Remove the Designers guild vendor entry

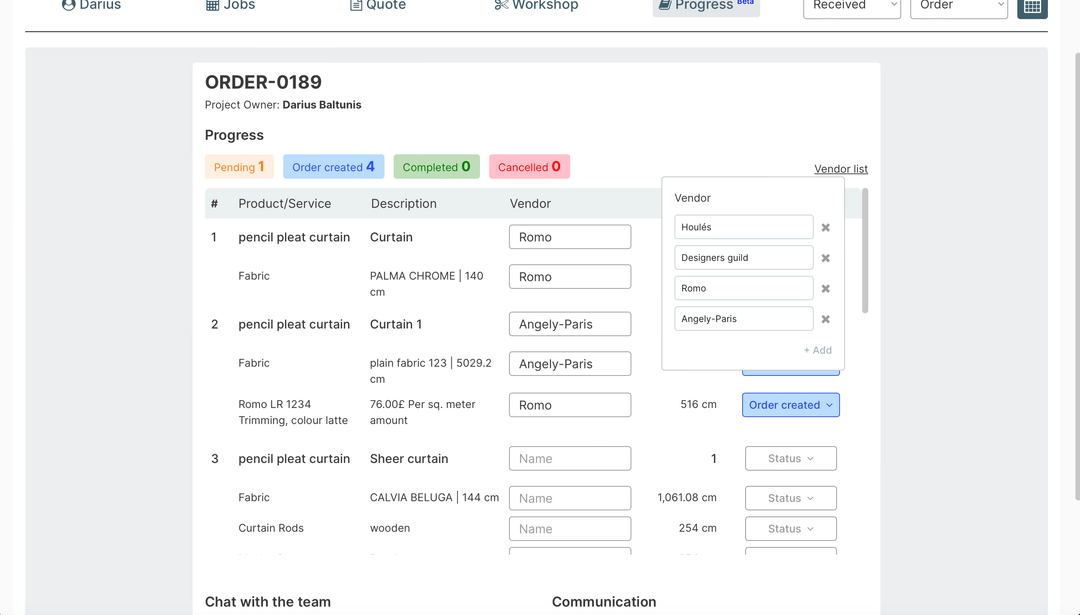click(825, 258)
